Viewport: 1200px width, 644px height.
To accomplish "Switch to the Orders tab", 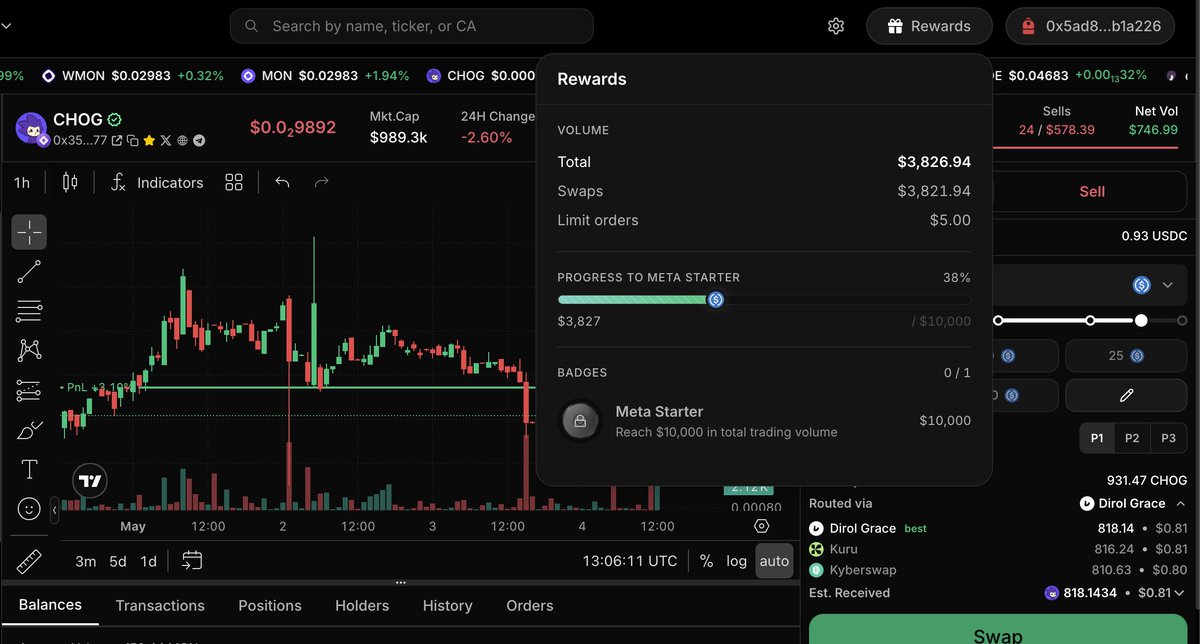I will click(530, 605).
